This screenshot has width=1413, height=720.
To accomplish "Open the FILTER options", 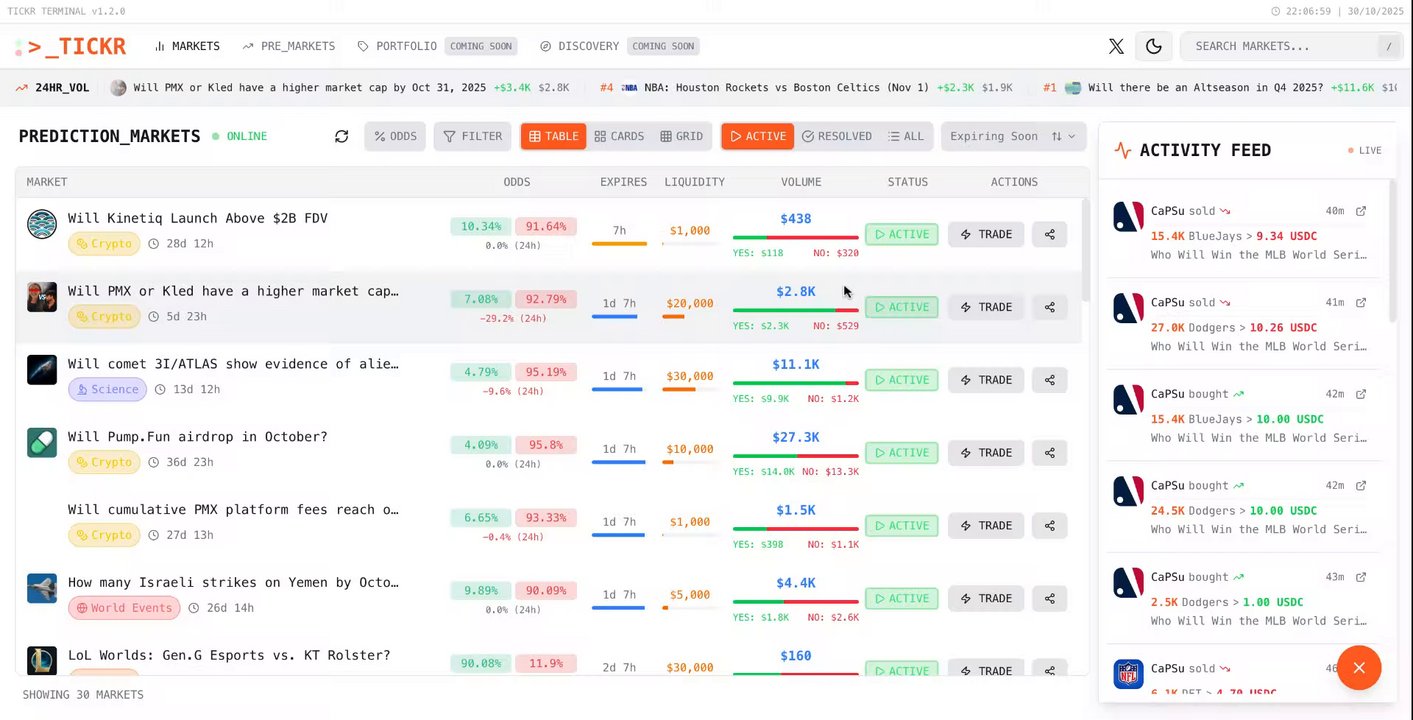I will tap(473, 136).
